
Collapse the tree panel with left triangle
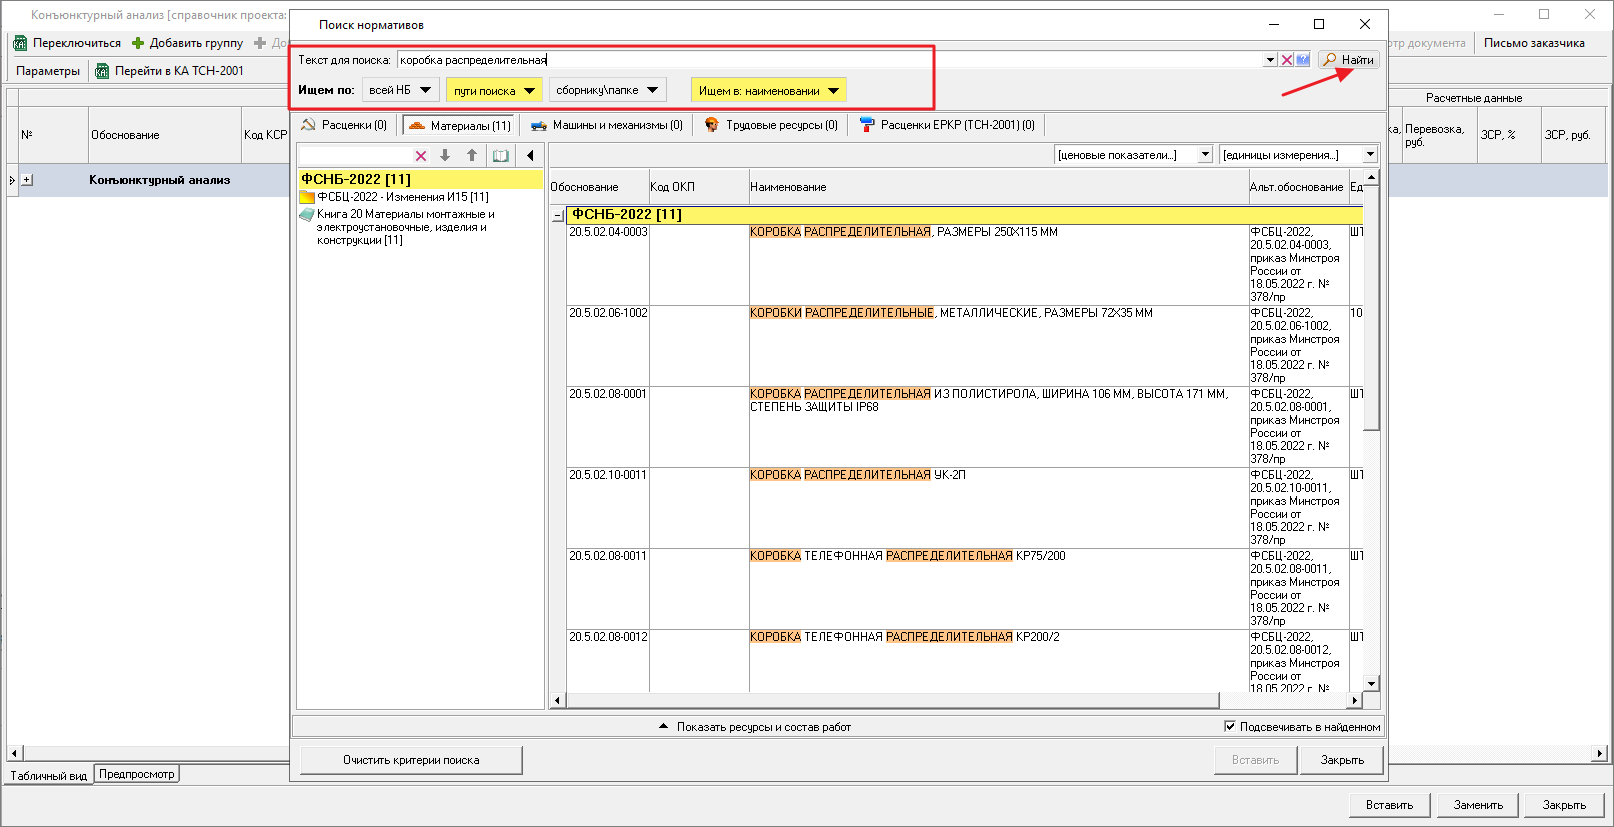(x=530, y=156)
